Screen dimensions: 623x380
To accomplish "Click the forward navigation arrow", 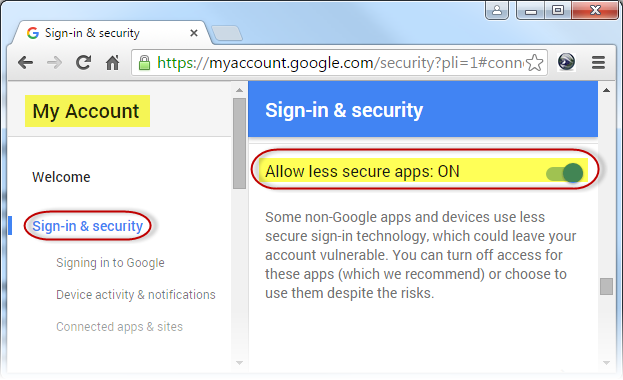I will (x=54, y=62).
